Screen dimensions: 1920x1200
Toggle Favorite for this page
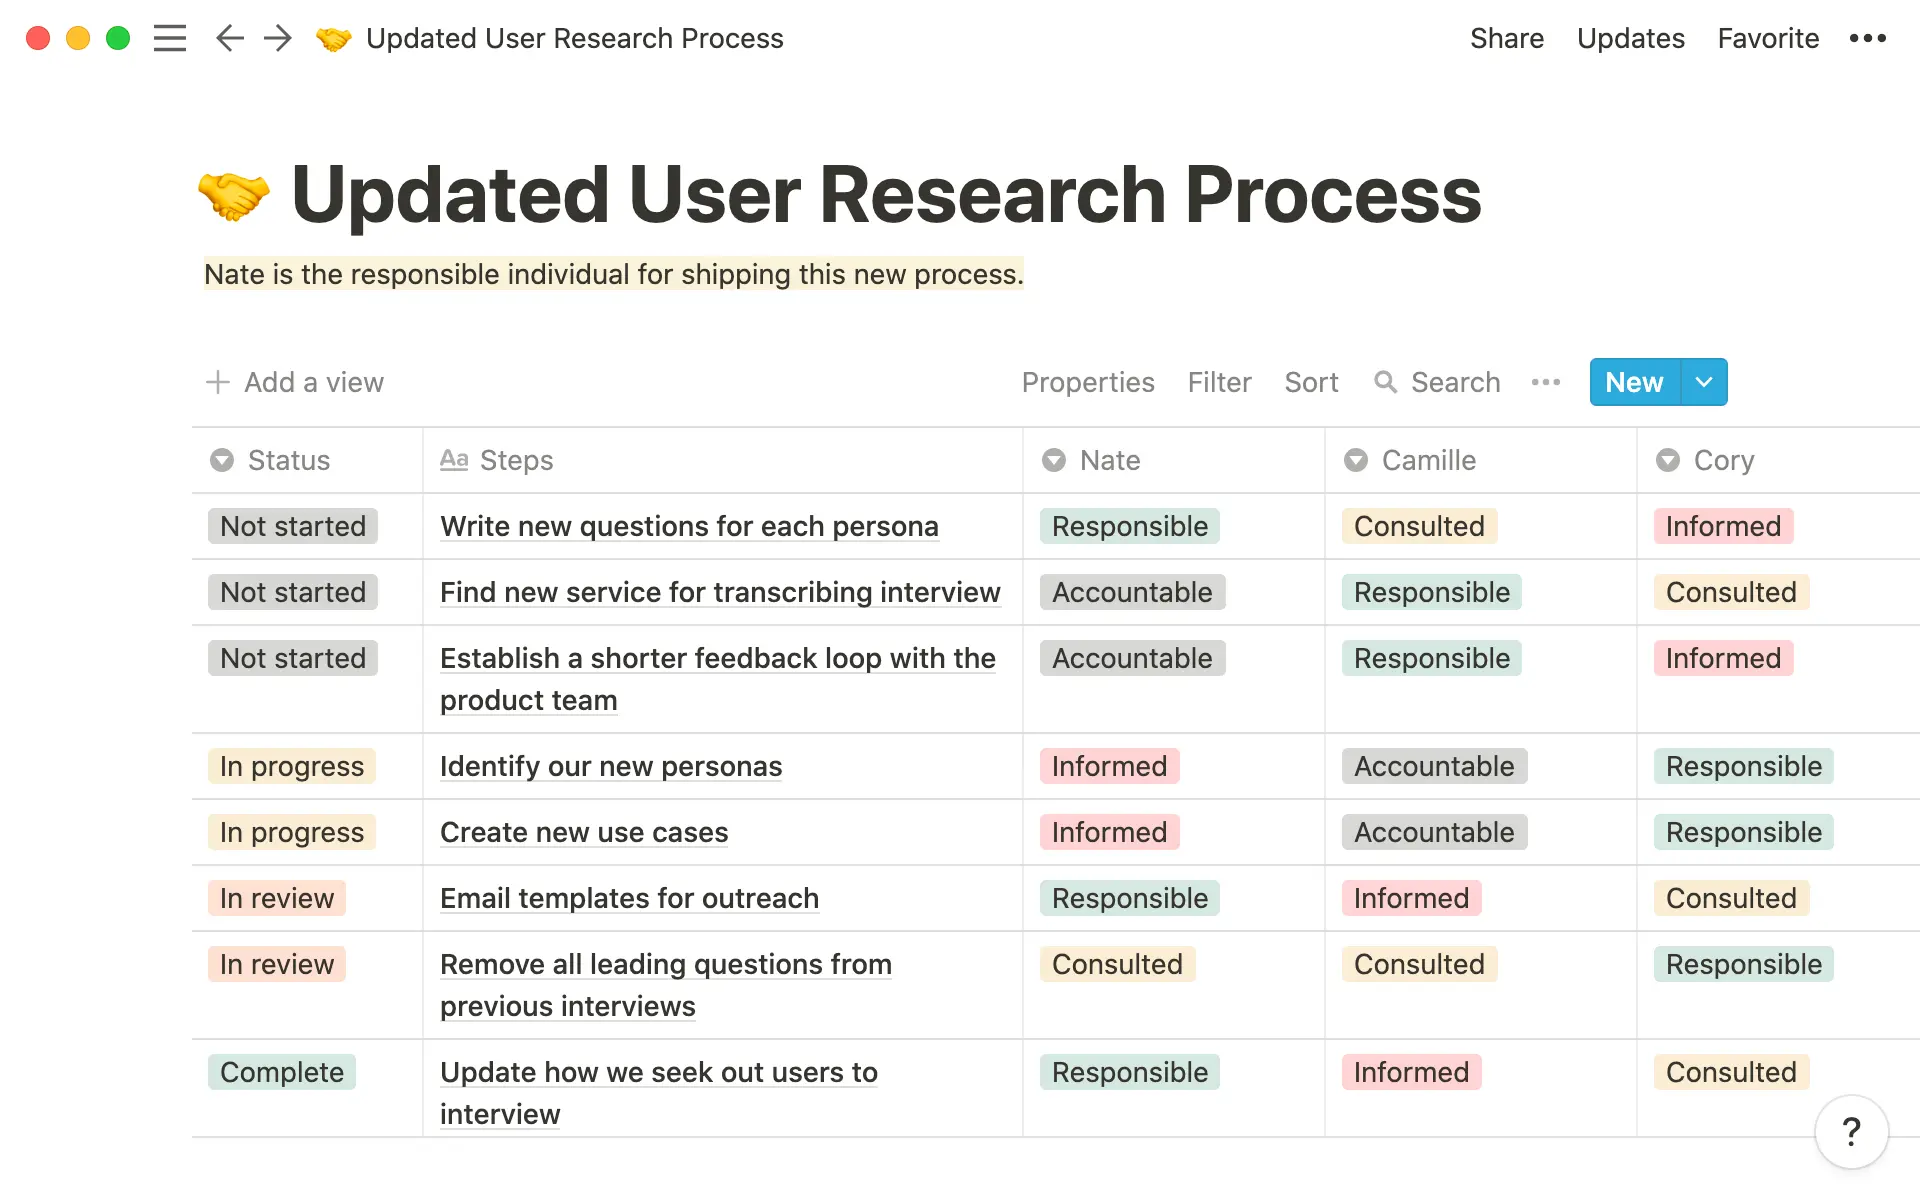[x=1768, y=38]
